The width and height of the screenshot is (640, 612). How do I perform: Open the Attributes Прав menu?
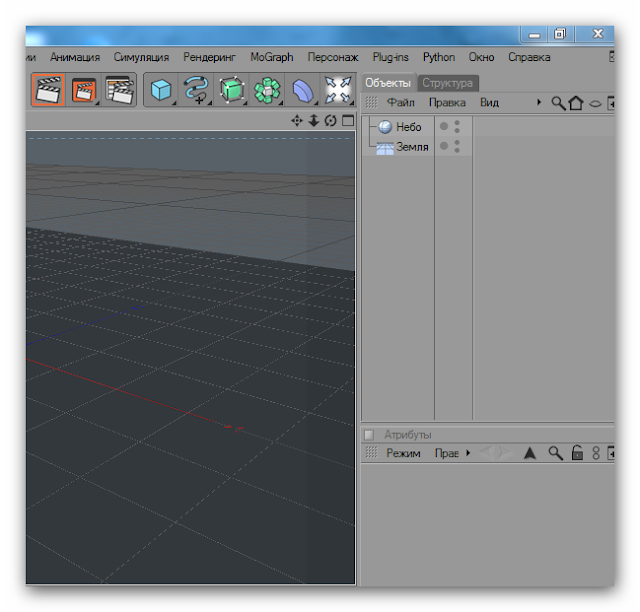(x=447, y=453)
